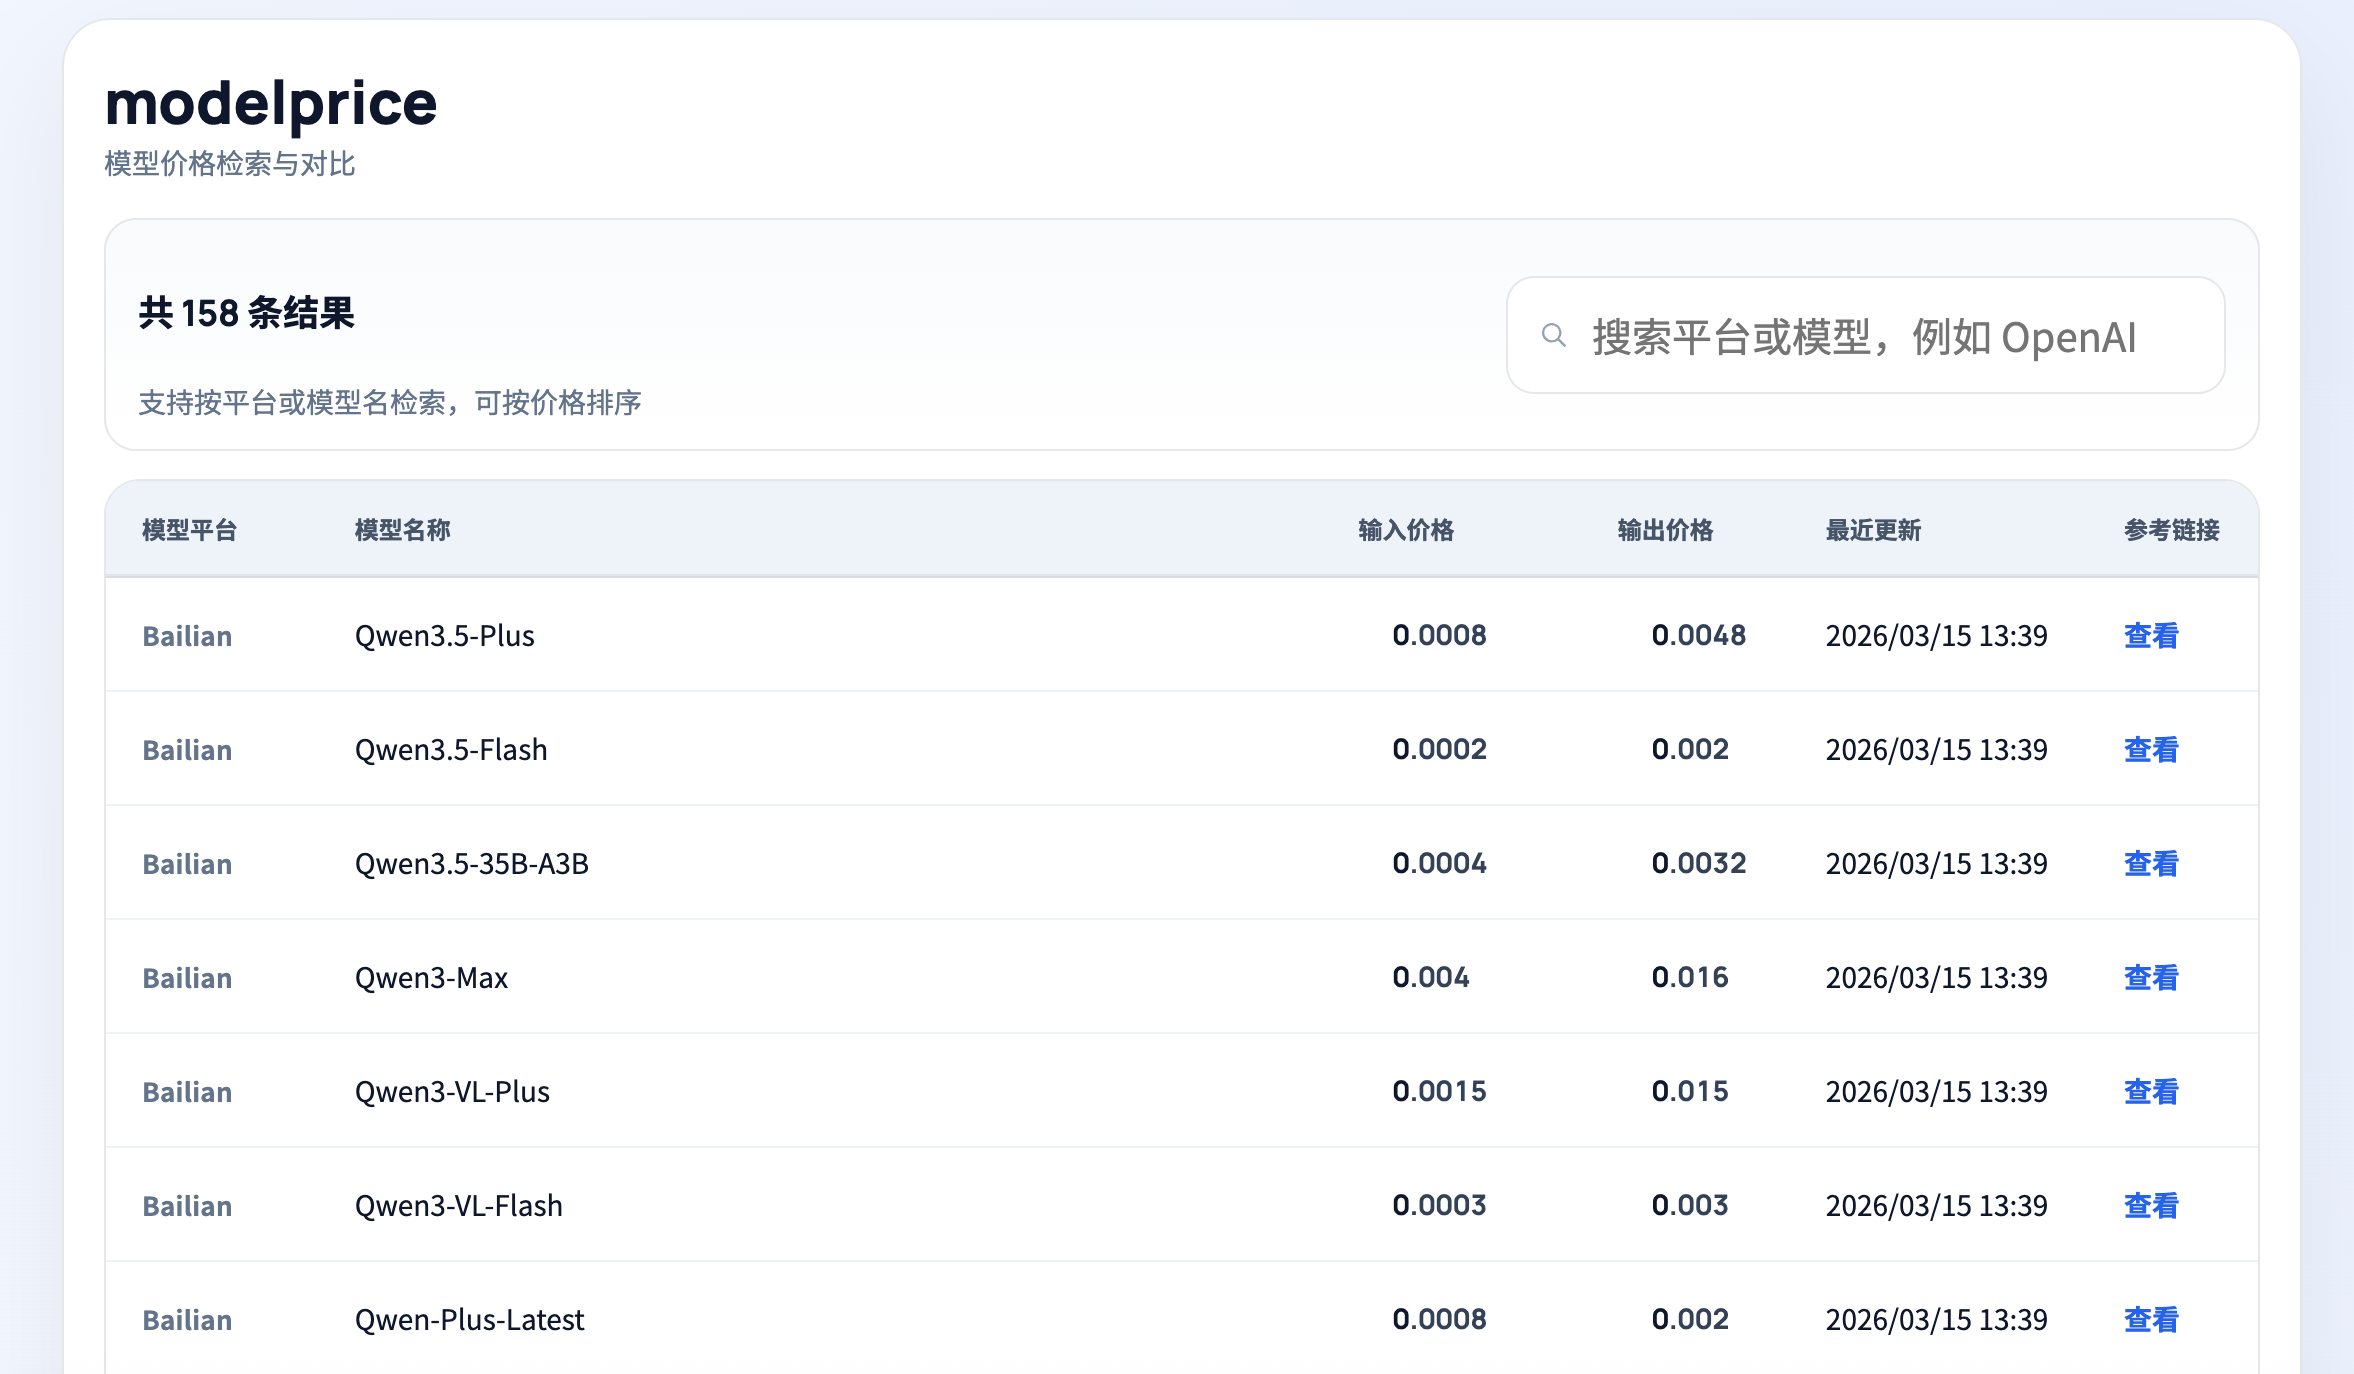Open the 查看 link for Qwen3-Max
The height and width of the screenshot is (1374, 2354).
[x=2150, y=978]
